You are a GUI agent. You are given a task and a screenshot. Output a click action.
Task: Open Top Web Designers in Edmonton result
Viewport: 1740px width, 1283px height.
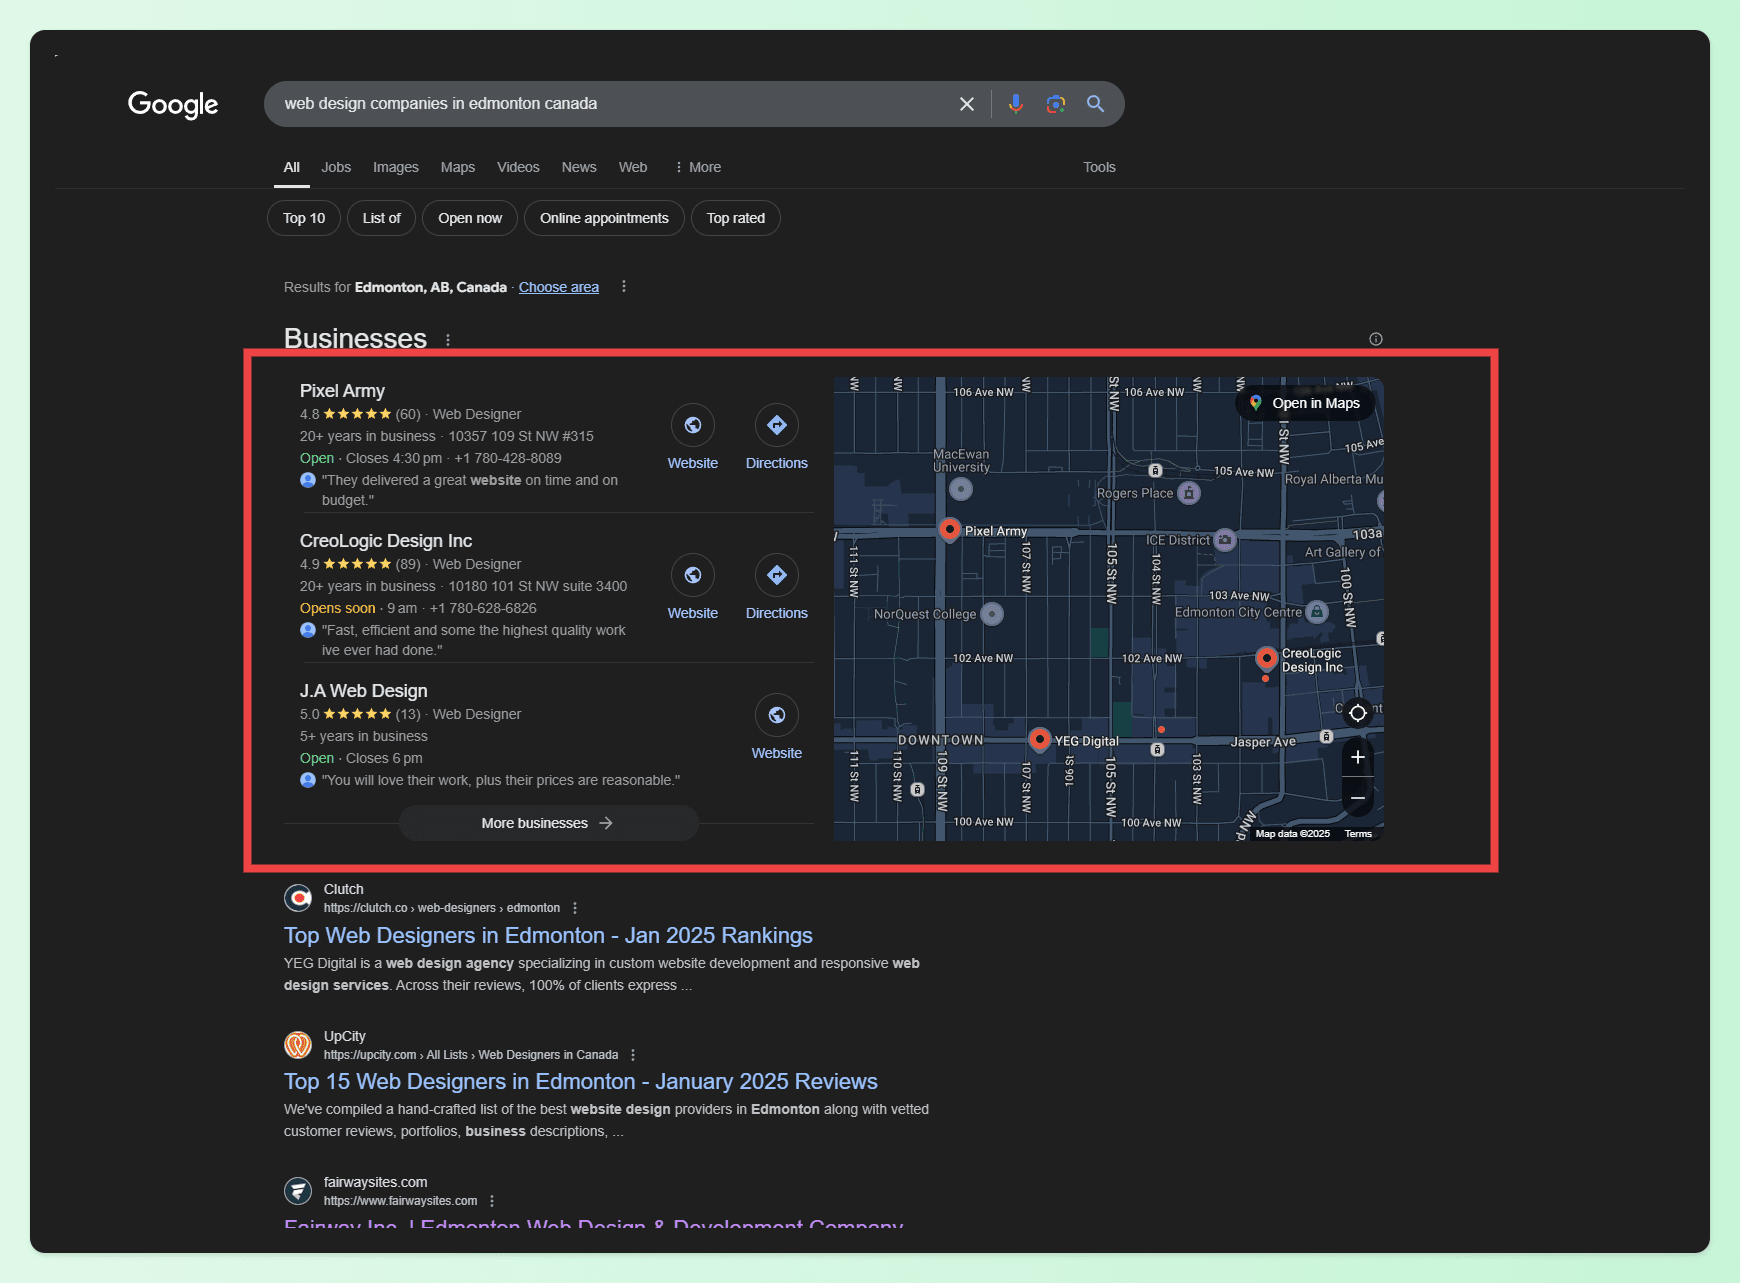tap(548, 935)
